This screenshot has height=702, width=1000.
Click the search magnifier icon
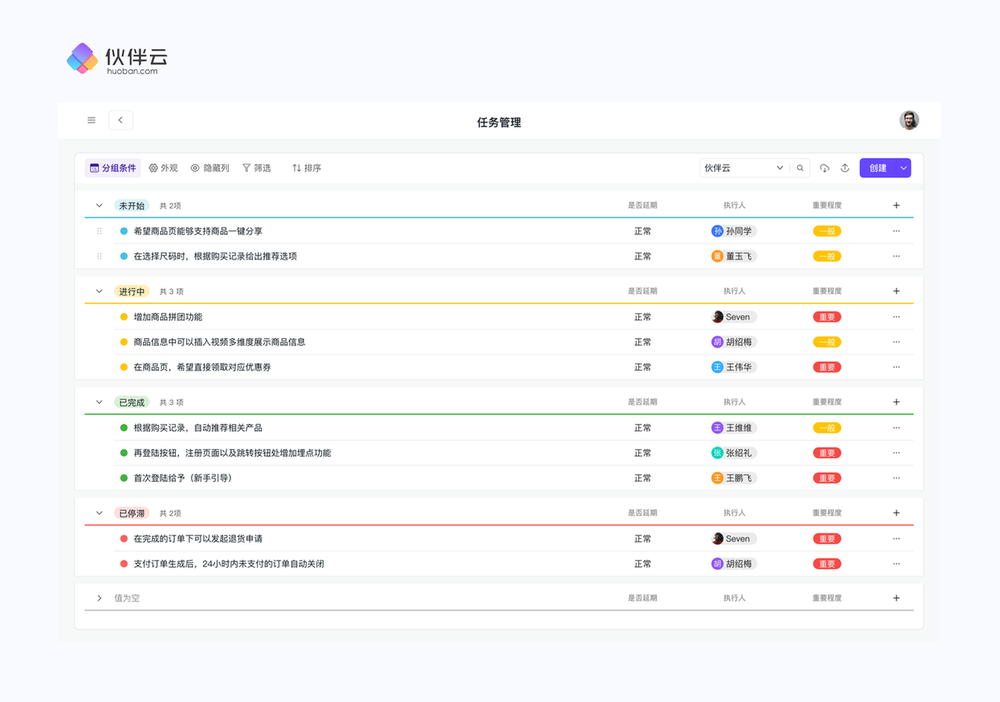tap(800, 168)
